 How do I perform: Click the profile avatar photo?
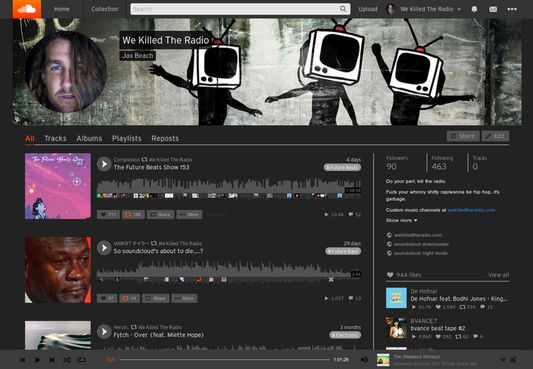[x=66, y=72]
